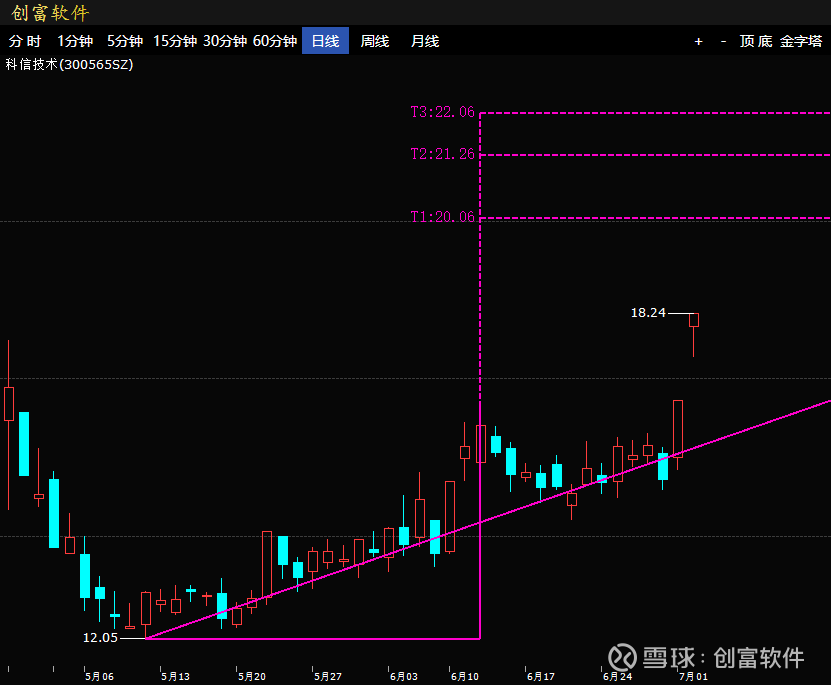The image size is (831, 685).
Task: Show the 月线 monthly chart
Action: tap(425, 41)
